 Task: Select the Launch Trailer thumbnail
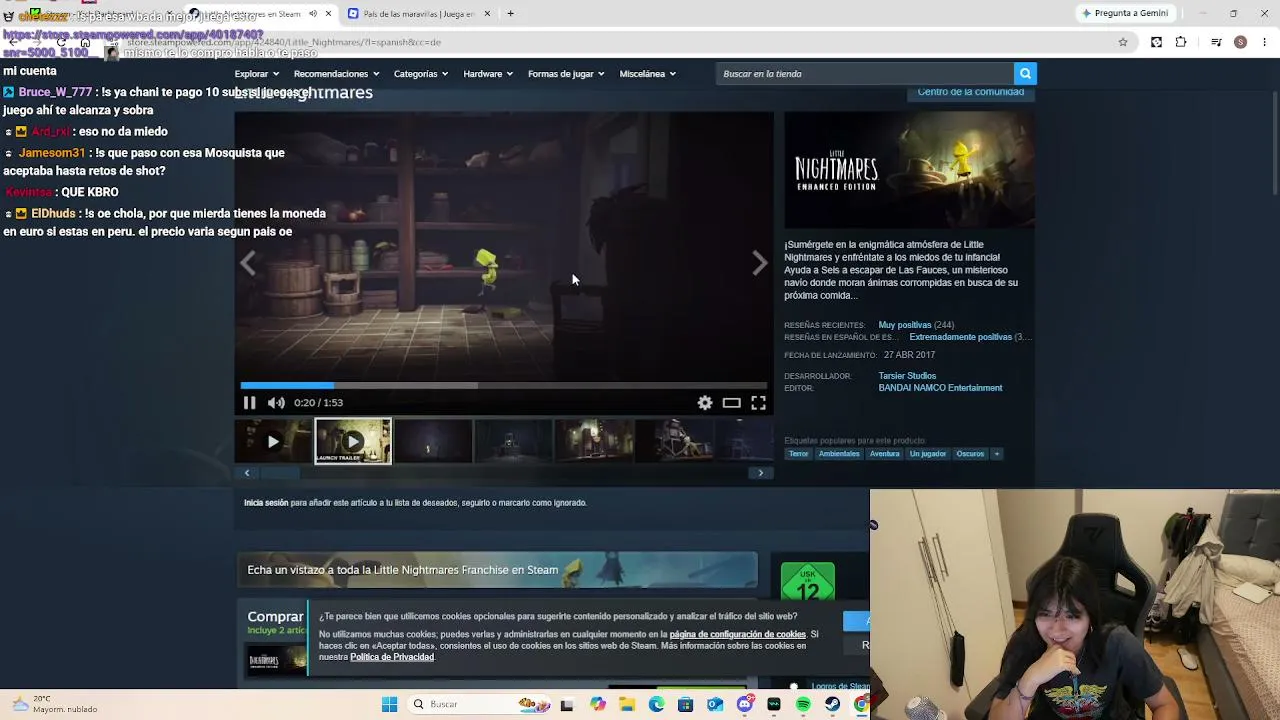point(353,441)
